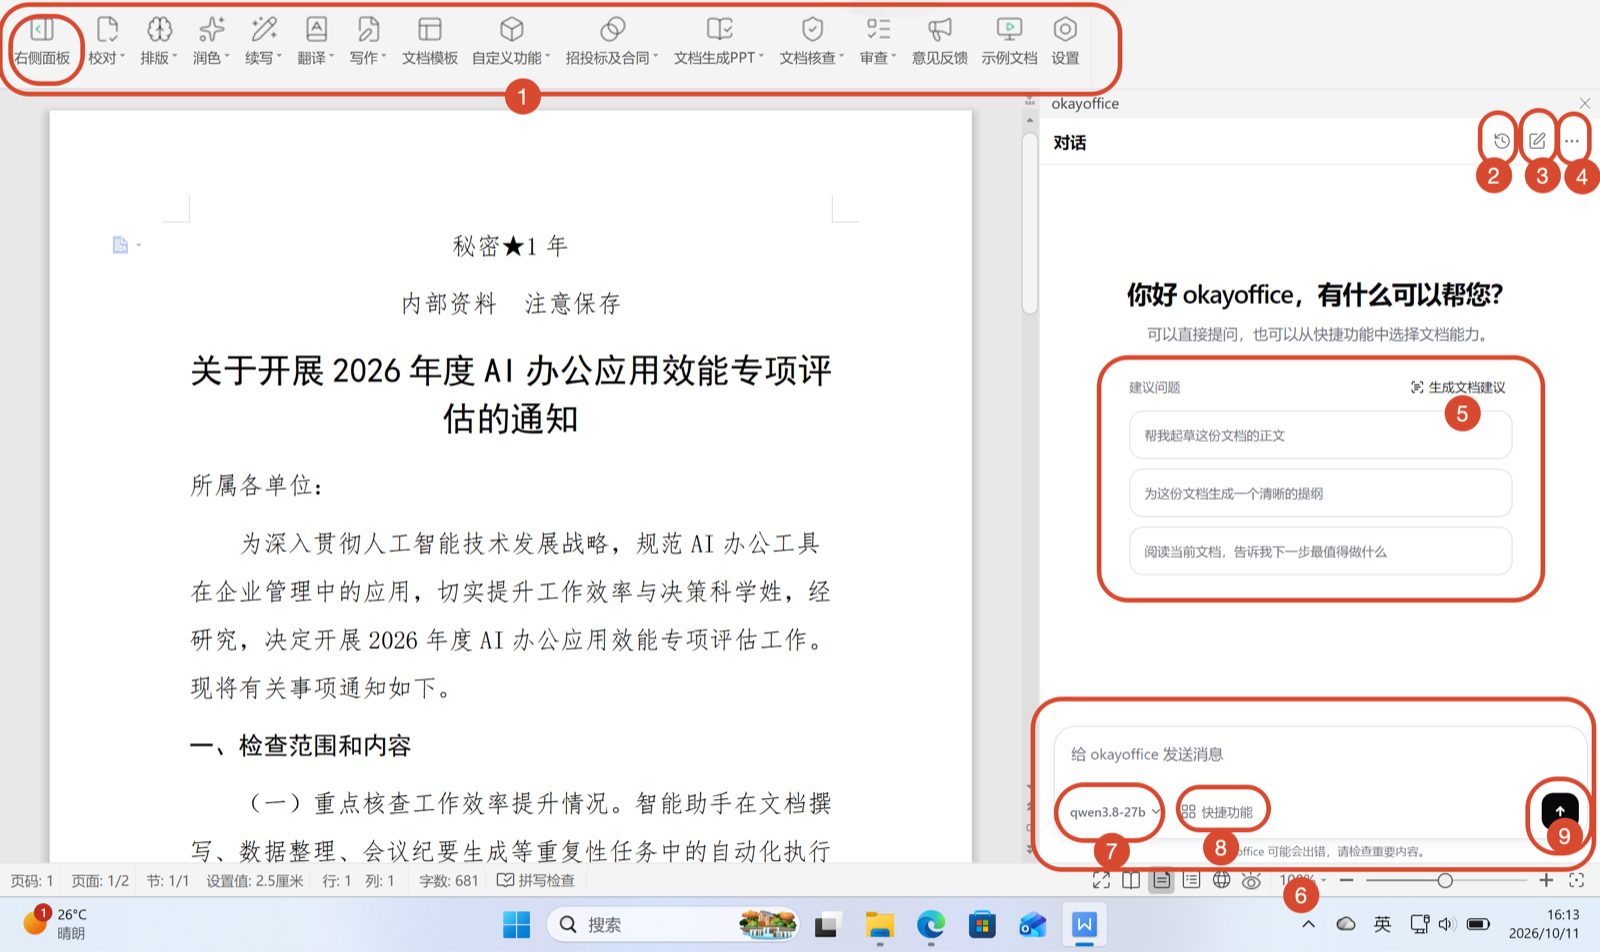Click the Windows Start button
1600x952 pixels.
(x=516, y=925)
